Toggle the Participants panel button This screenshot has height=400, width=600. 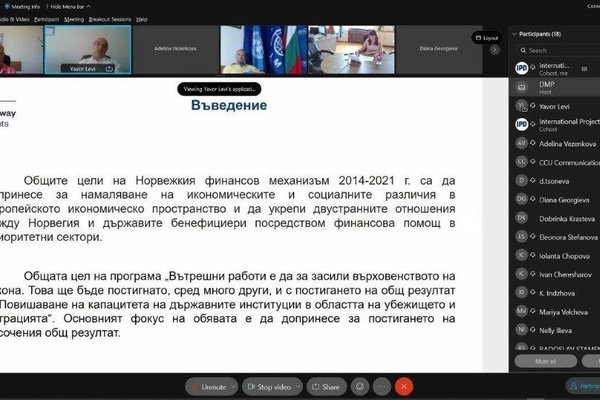pyautogui.click(x=583, y=386)
